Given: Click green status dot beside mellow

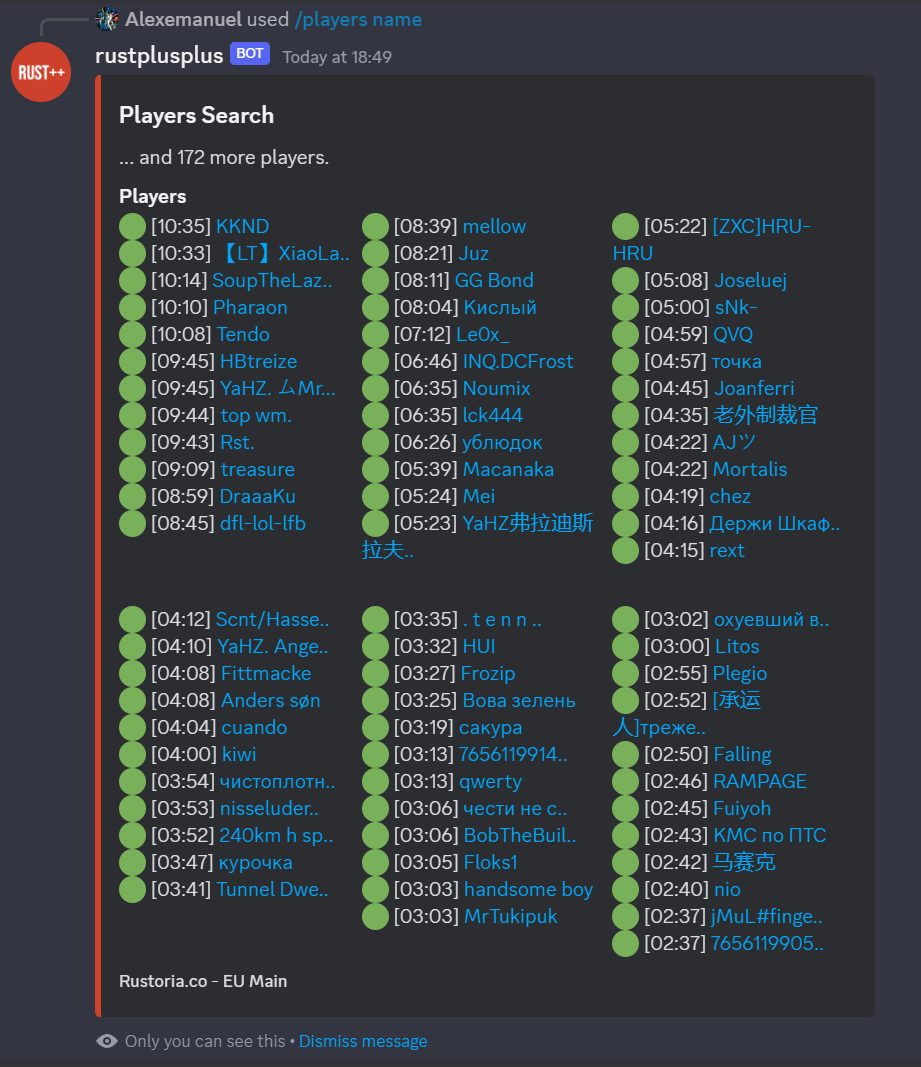Looking at the screenshot, I should pyautogui.click(x=375, y=227).
